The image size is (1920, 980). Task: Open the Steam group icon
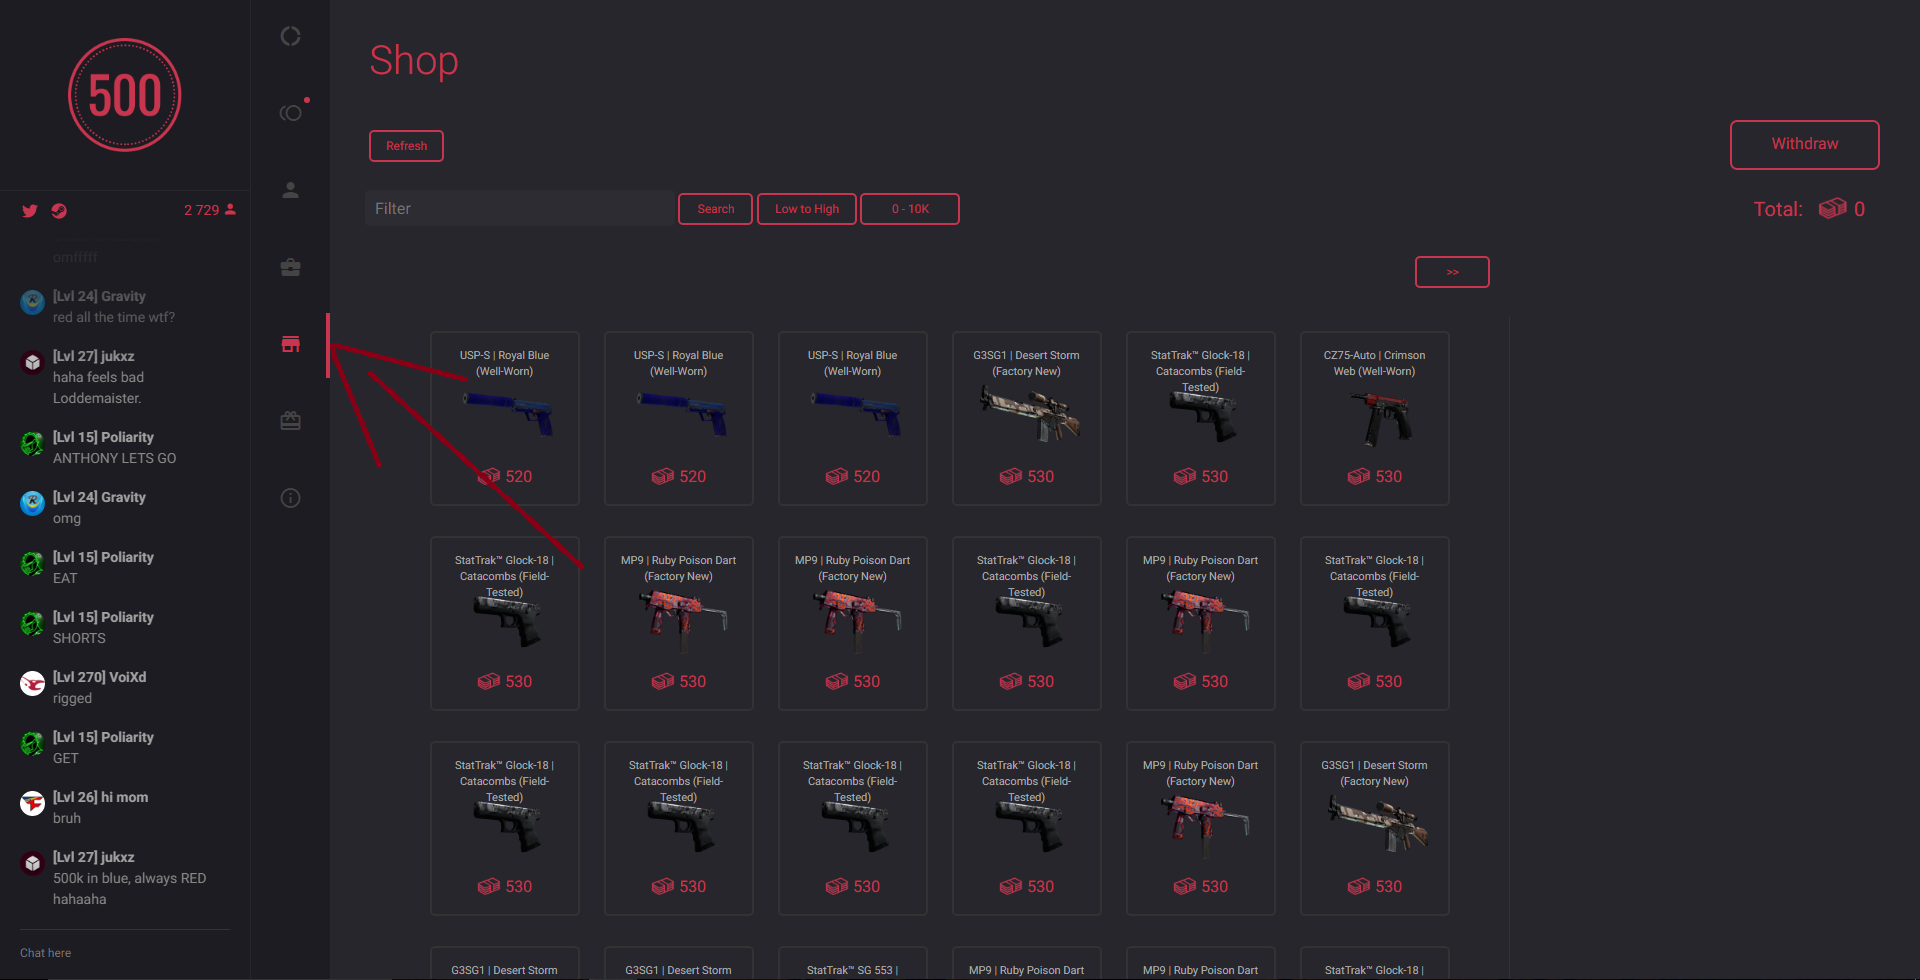coord(59,211)
